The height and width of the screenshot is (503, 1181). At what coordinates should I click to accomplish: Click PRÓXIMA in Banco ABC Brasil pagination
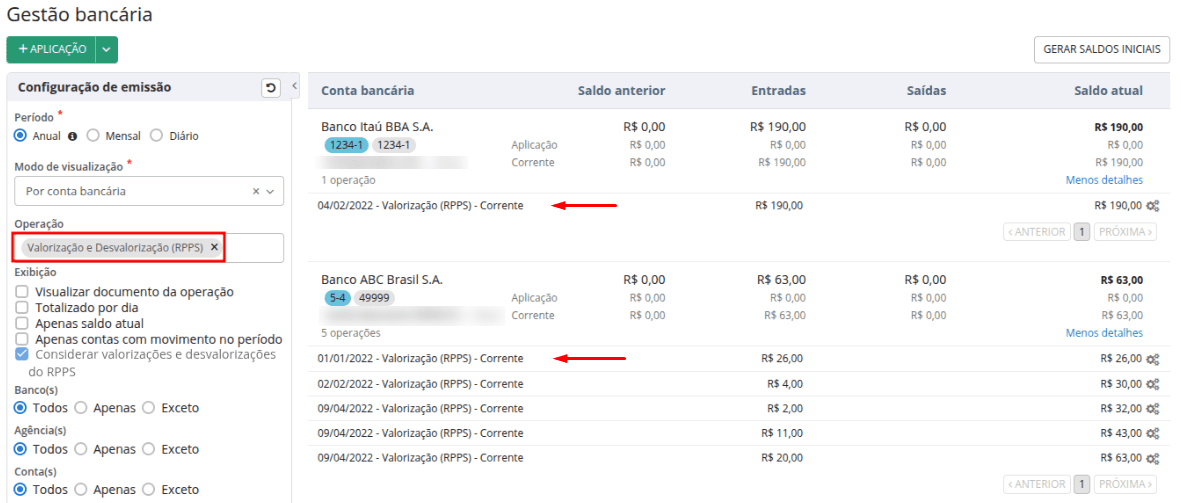[1125, 483]
